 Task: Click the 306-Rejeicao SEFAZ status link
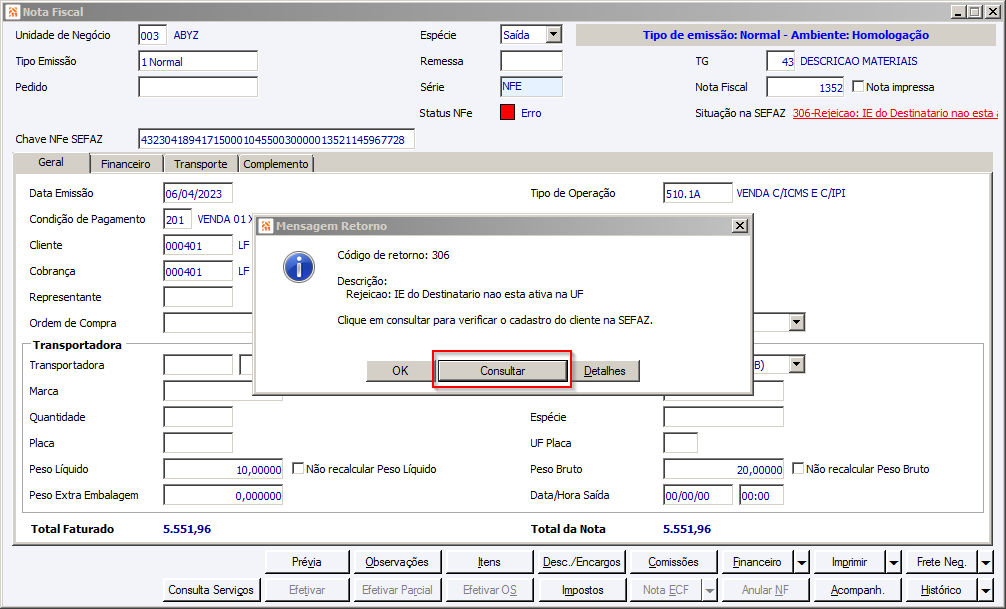point(895,113)
